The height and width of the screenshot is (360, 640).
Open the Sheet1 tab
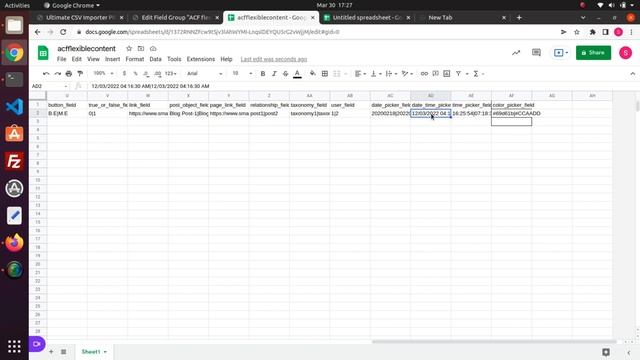[x=94, y=351]
